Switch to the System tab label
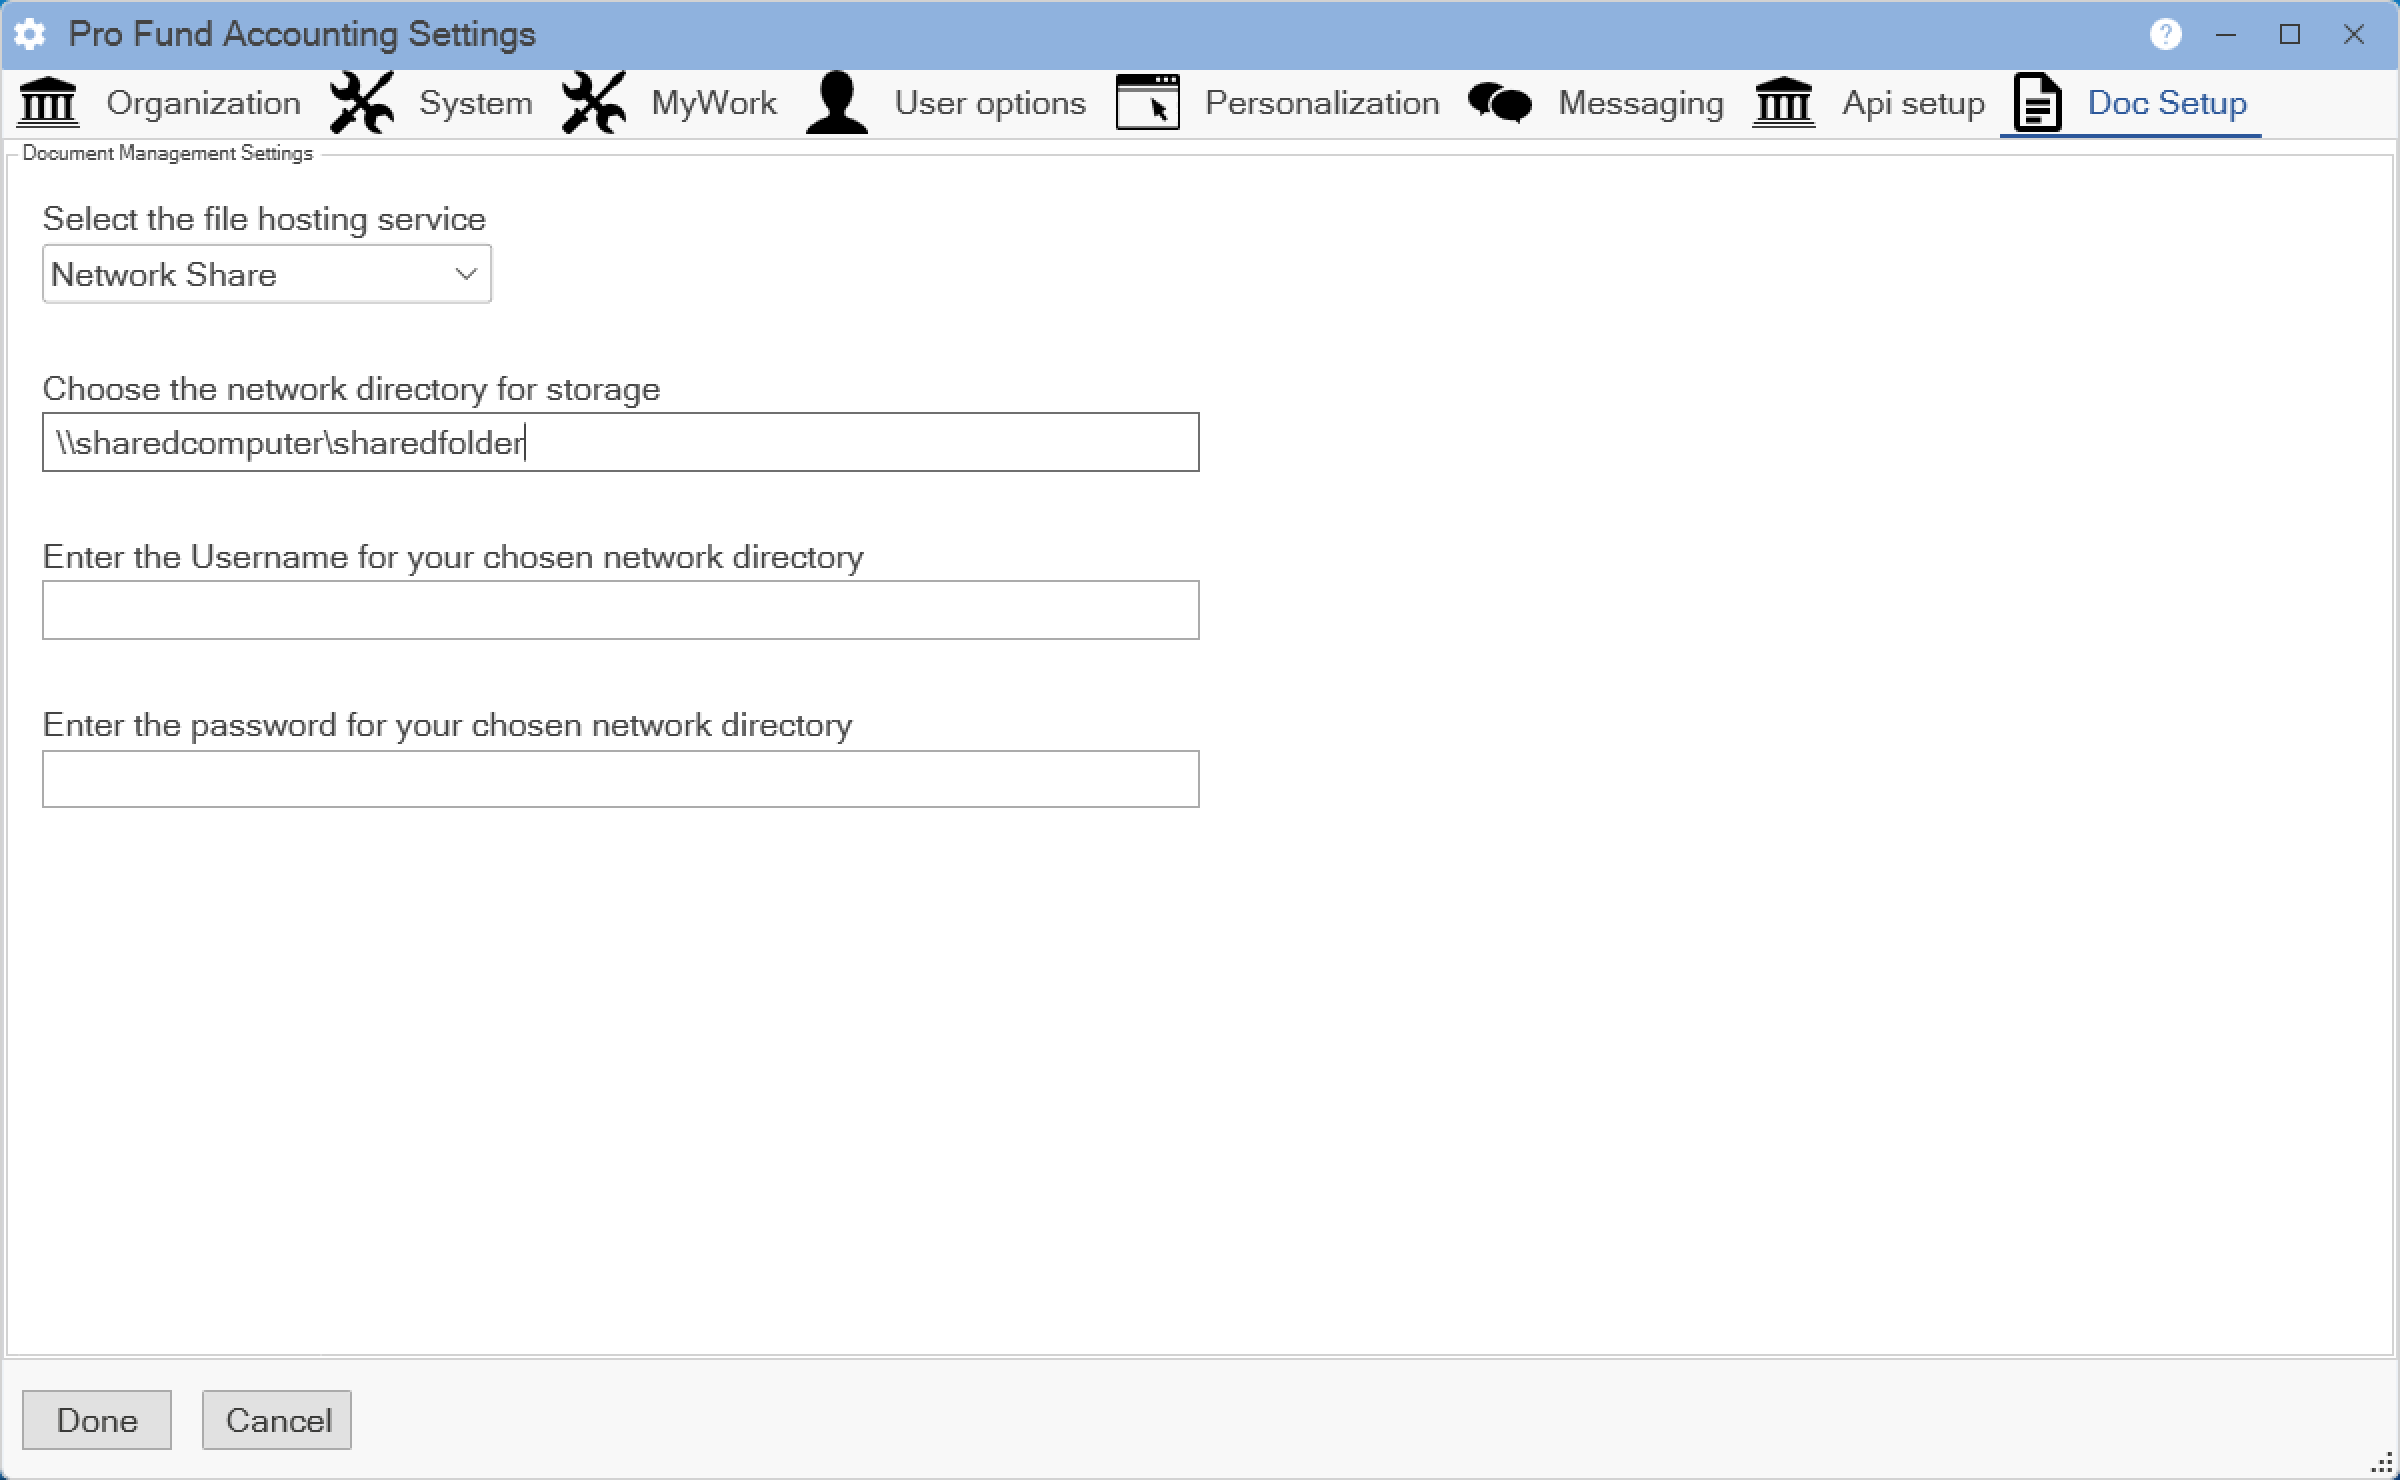The height and width of the screenshot is (1480, 2400). pos(475,103)
